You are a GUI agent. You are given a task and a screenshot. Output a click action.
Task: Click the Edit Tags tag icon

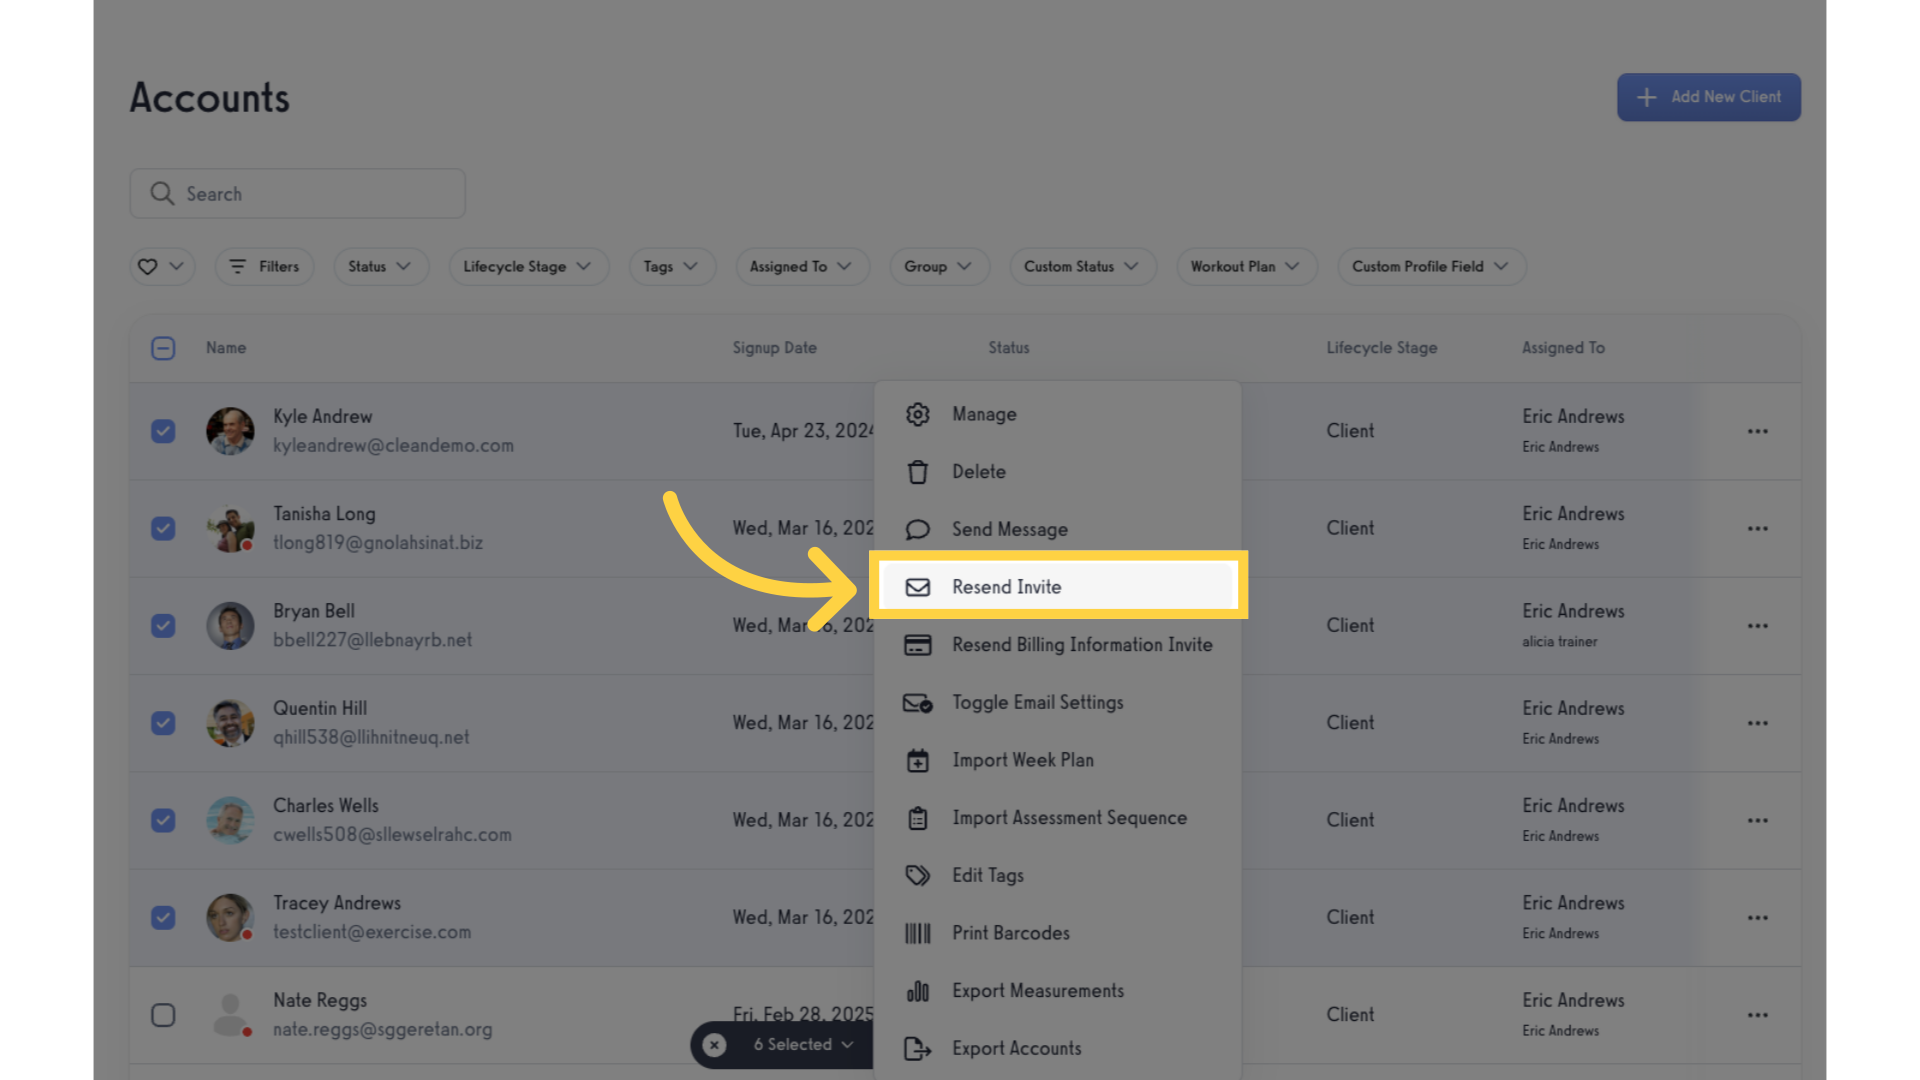click(x=917, y=876)
